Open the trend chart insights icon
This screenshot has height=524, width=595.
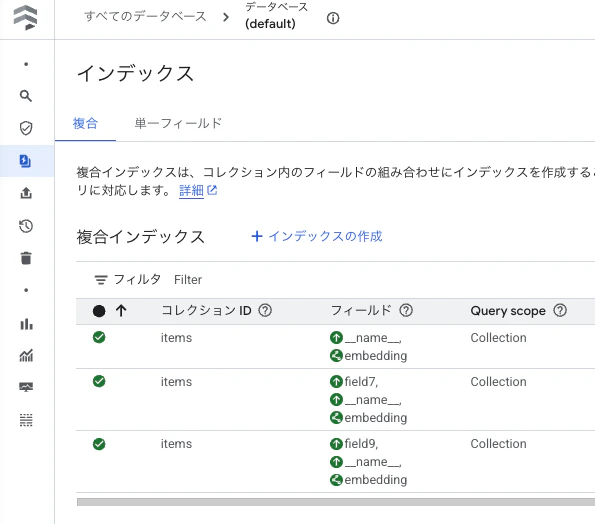[26, 356]
